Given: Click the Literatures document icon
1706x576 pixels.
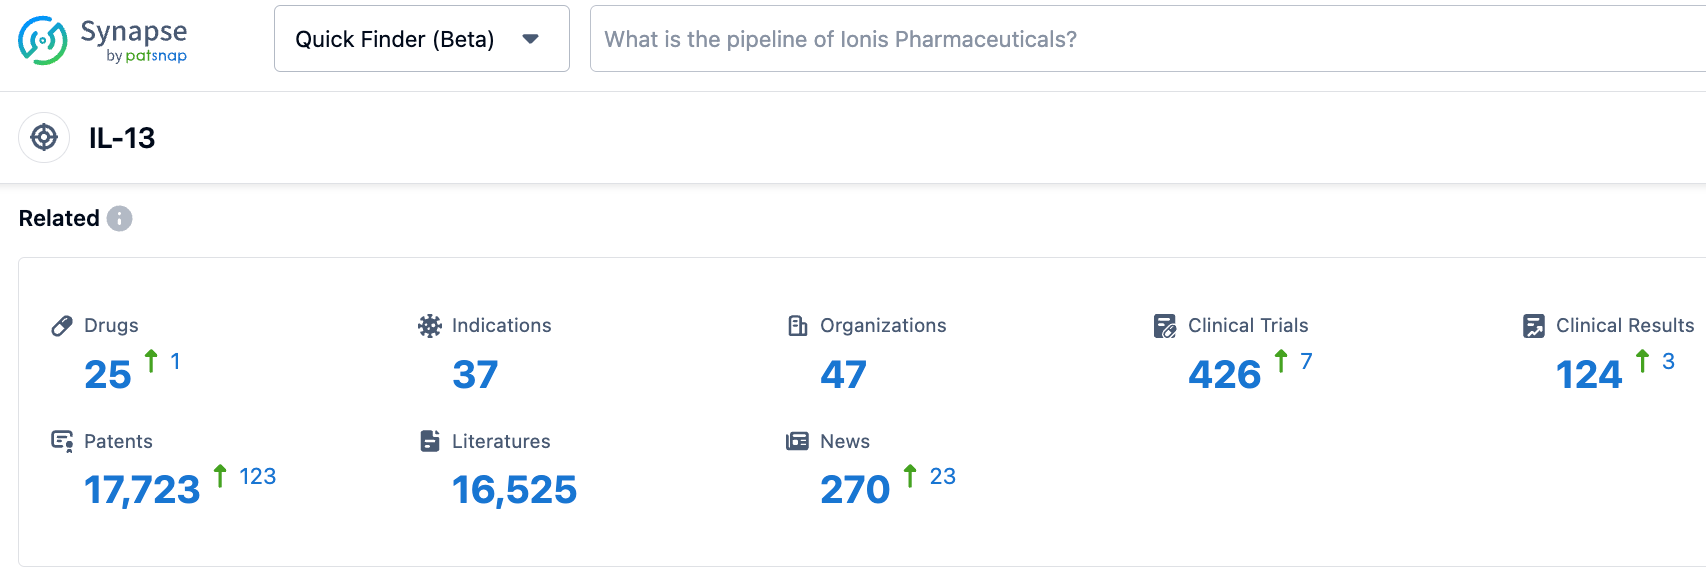Looking at the screenshot, I should pos(430,441).
